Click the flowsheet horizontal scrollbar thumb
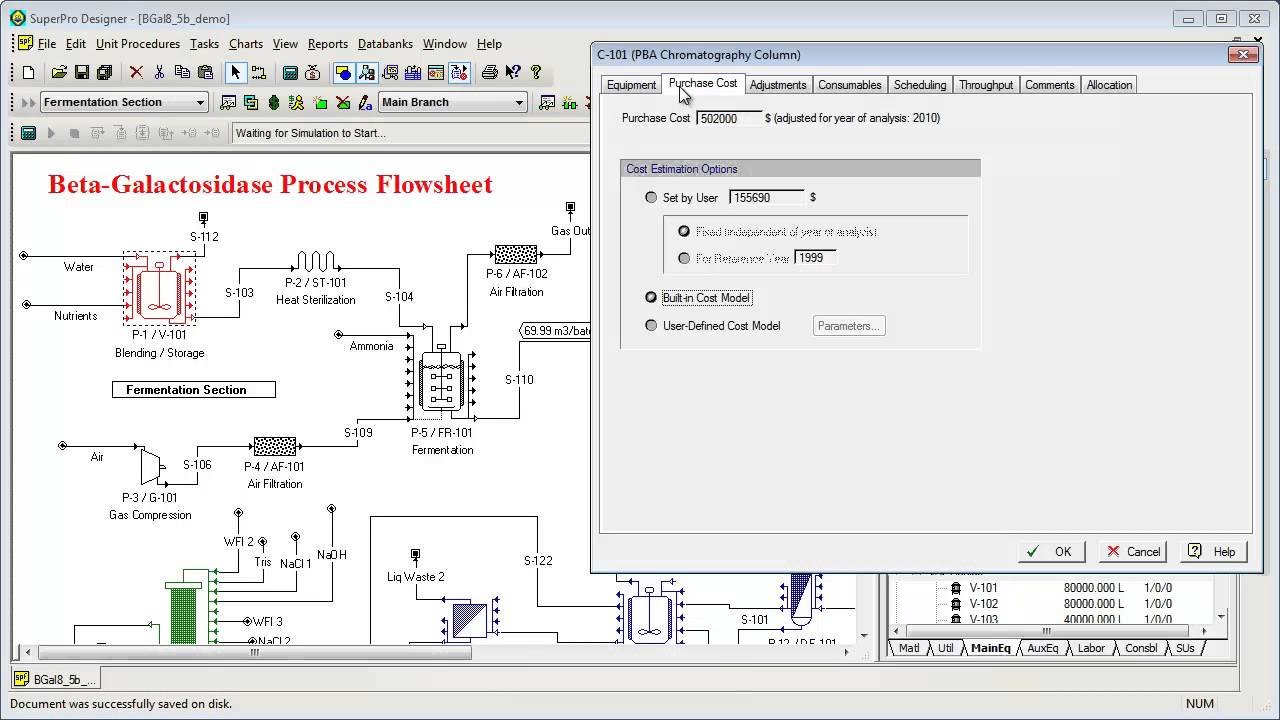 click(254, 652)
